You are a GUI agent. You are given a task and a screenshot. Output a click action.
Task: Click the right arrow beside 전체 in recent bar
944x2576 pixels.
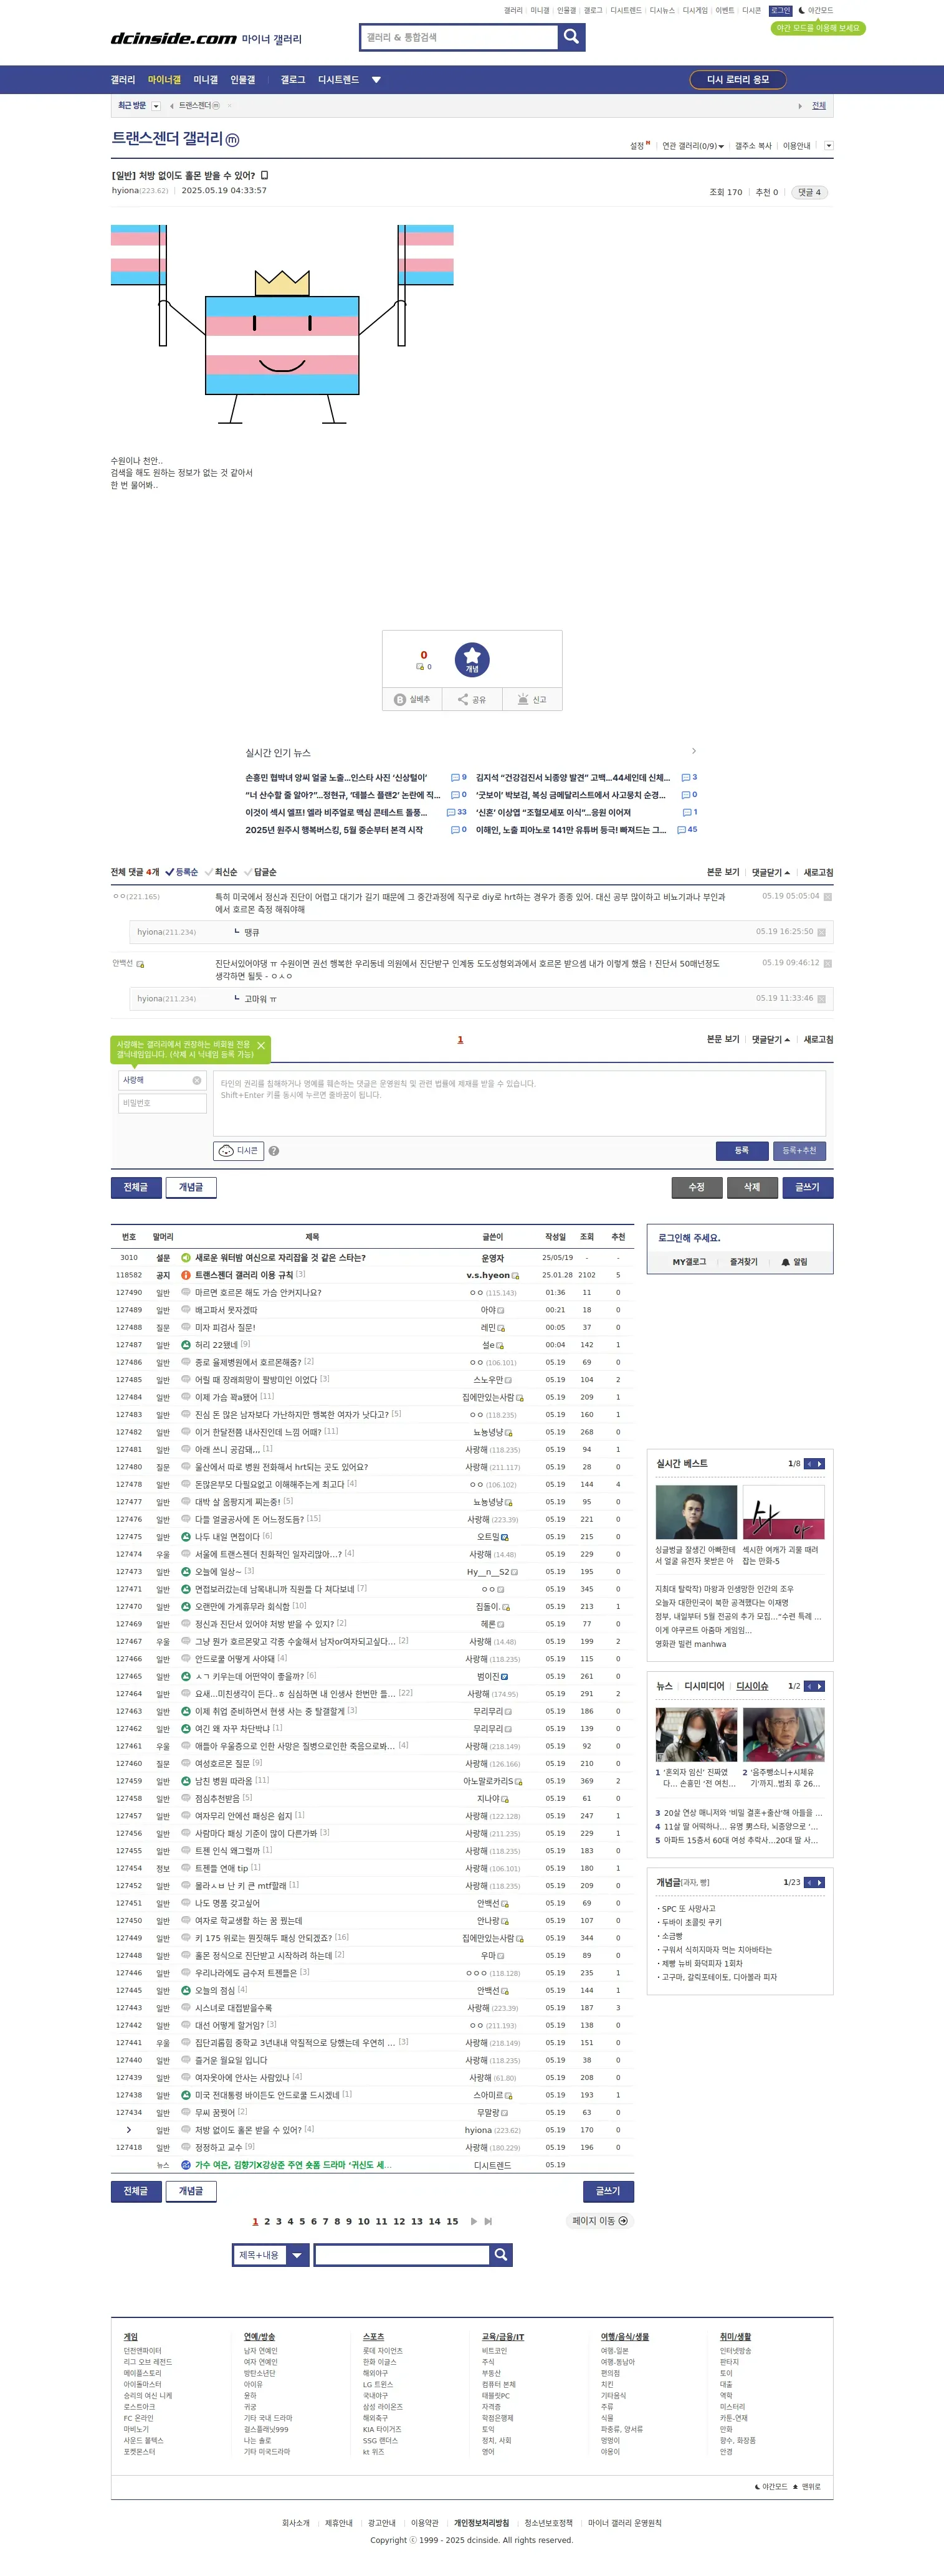click(800, 106)
